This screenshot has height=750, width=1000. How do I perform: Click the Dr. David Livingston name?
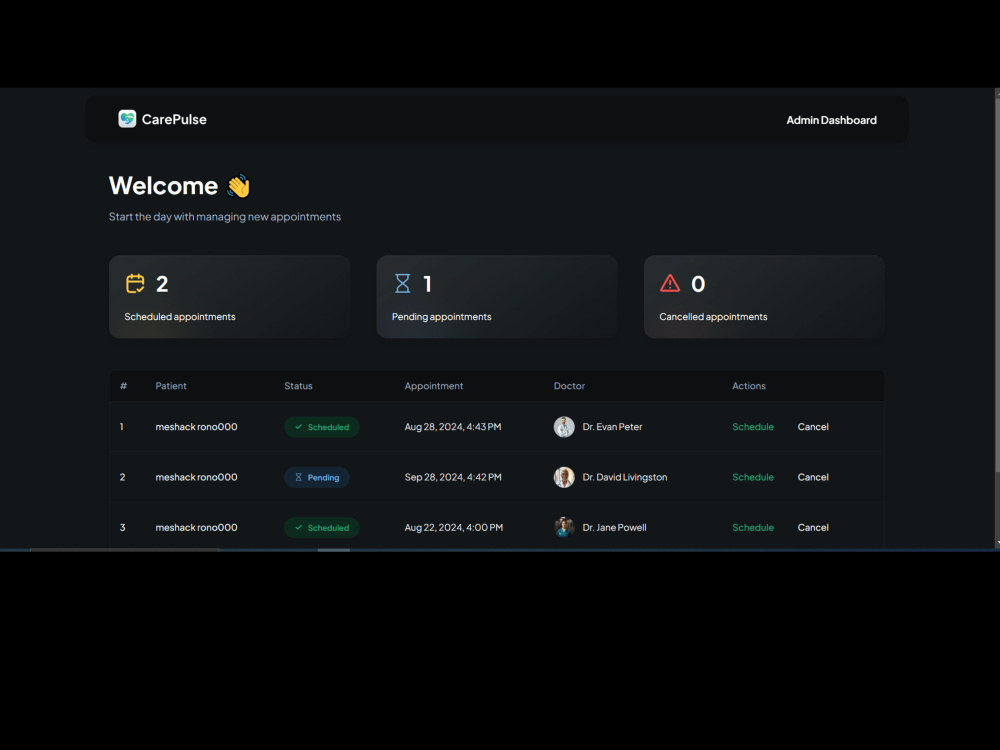pyautogui.click(x=625, y=477)
